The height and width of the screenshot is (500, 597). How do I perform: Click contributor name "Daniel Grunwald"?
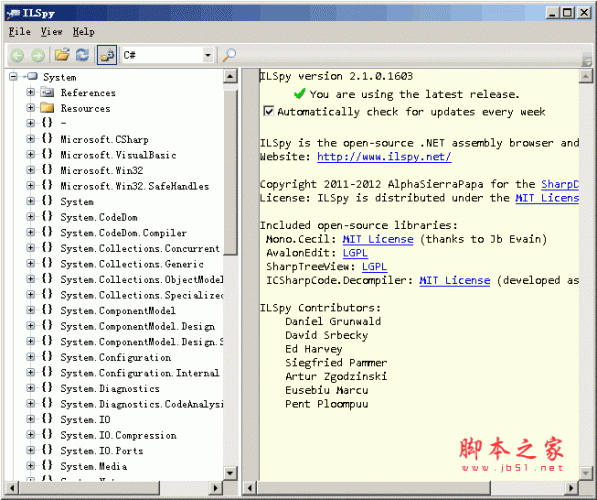tap(333, 321)
